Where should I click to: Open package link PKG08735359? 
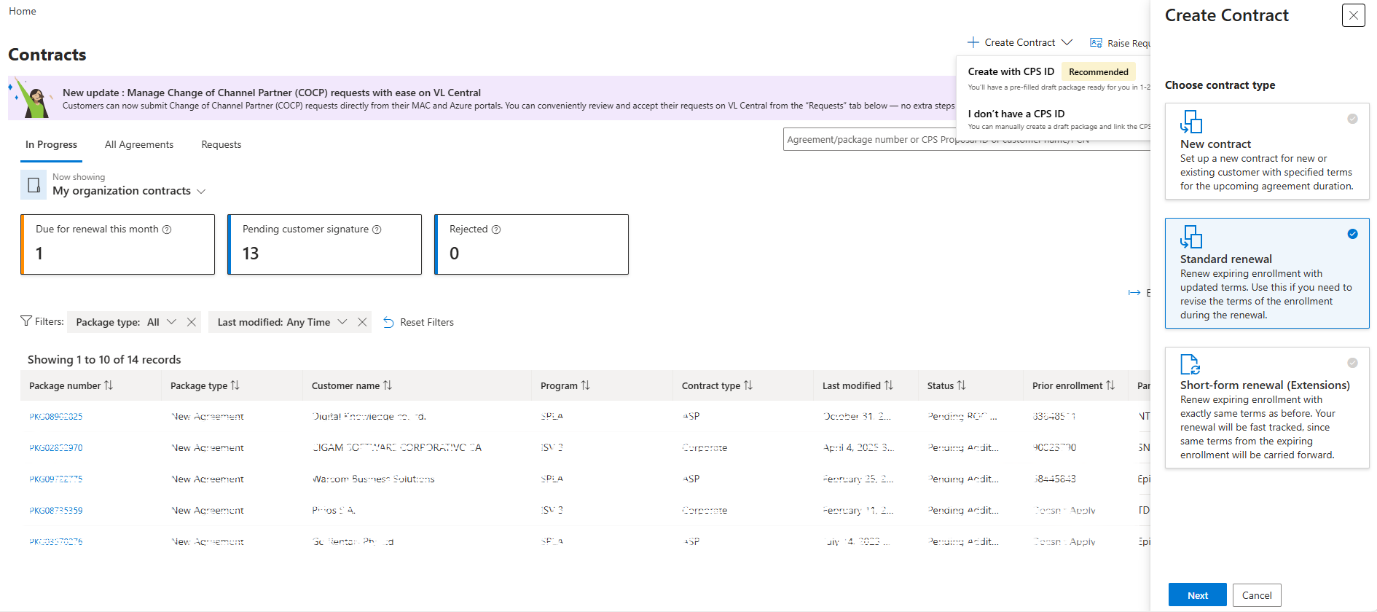coord(56,510)
